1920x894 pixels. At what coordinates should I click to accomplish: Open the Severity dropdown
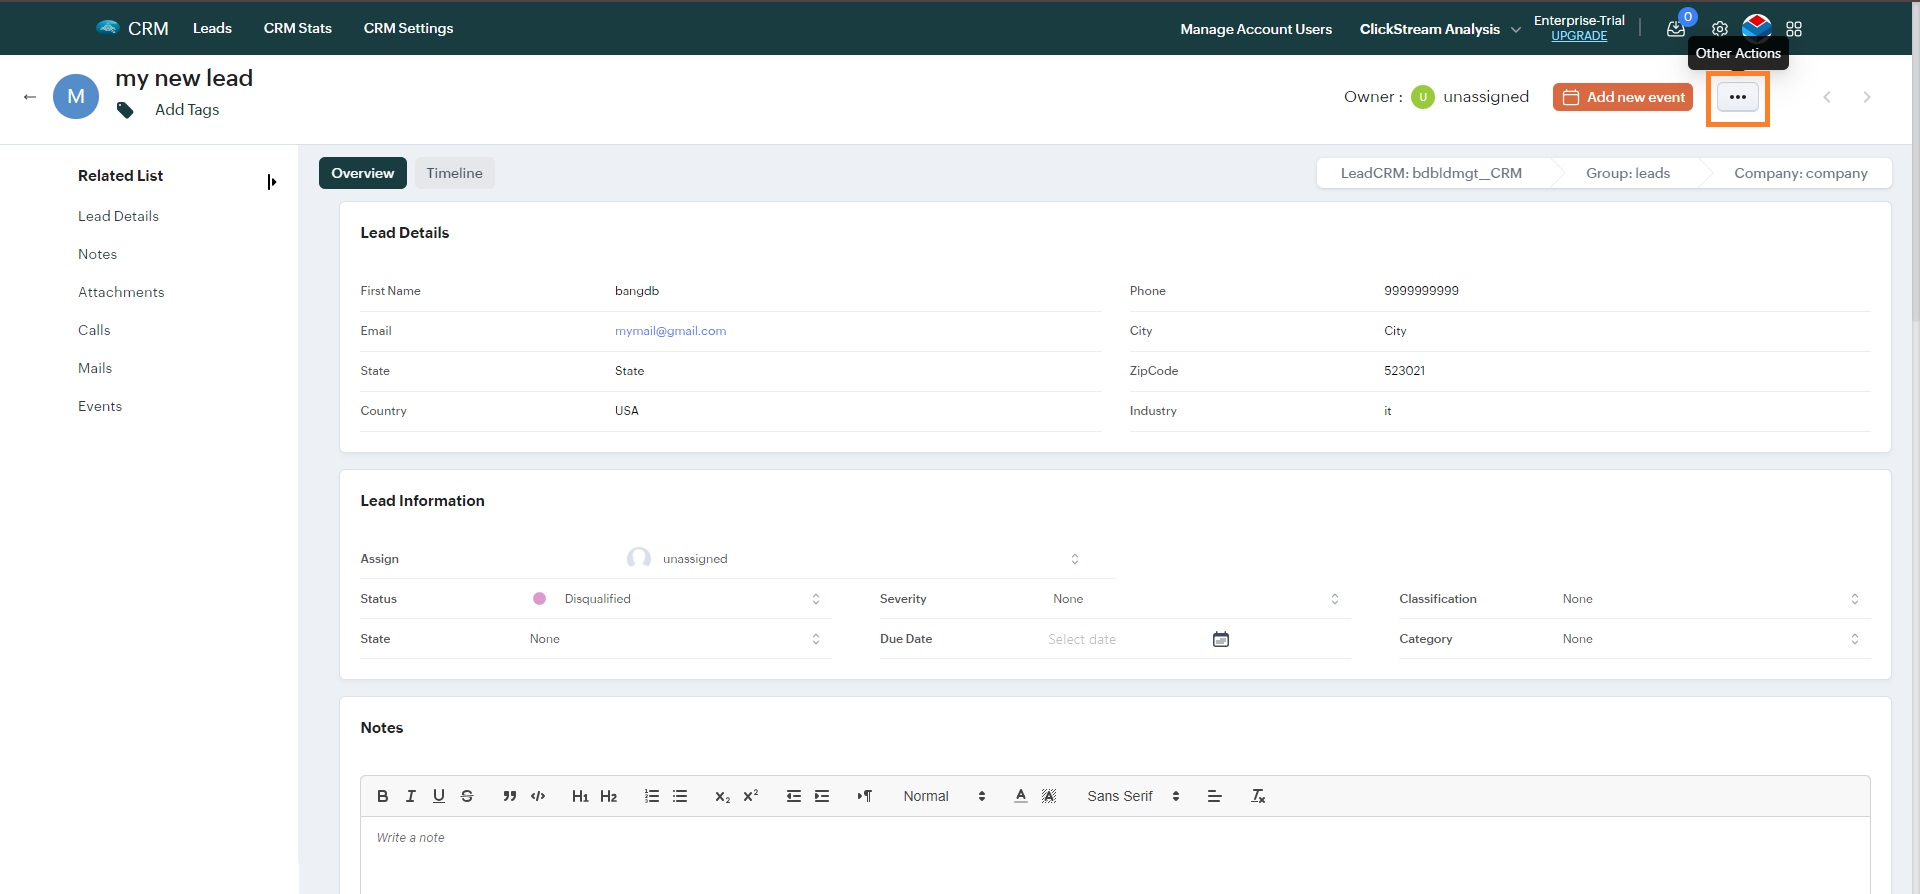1196,599
